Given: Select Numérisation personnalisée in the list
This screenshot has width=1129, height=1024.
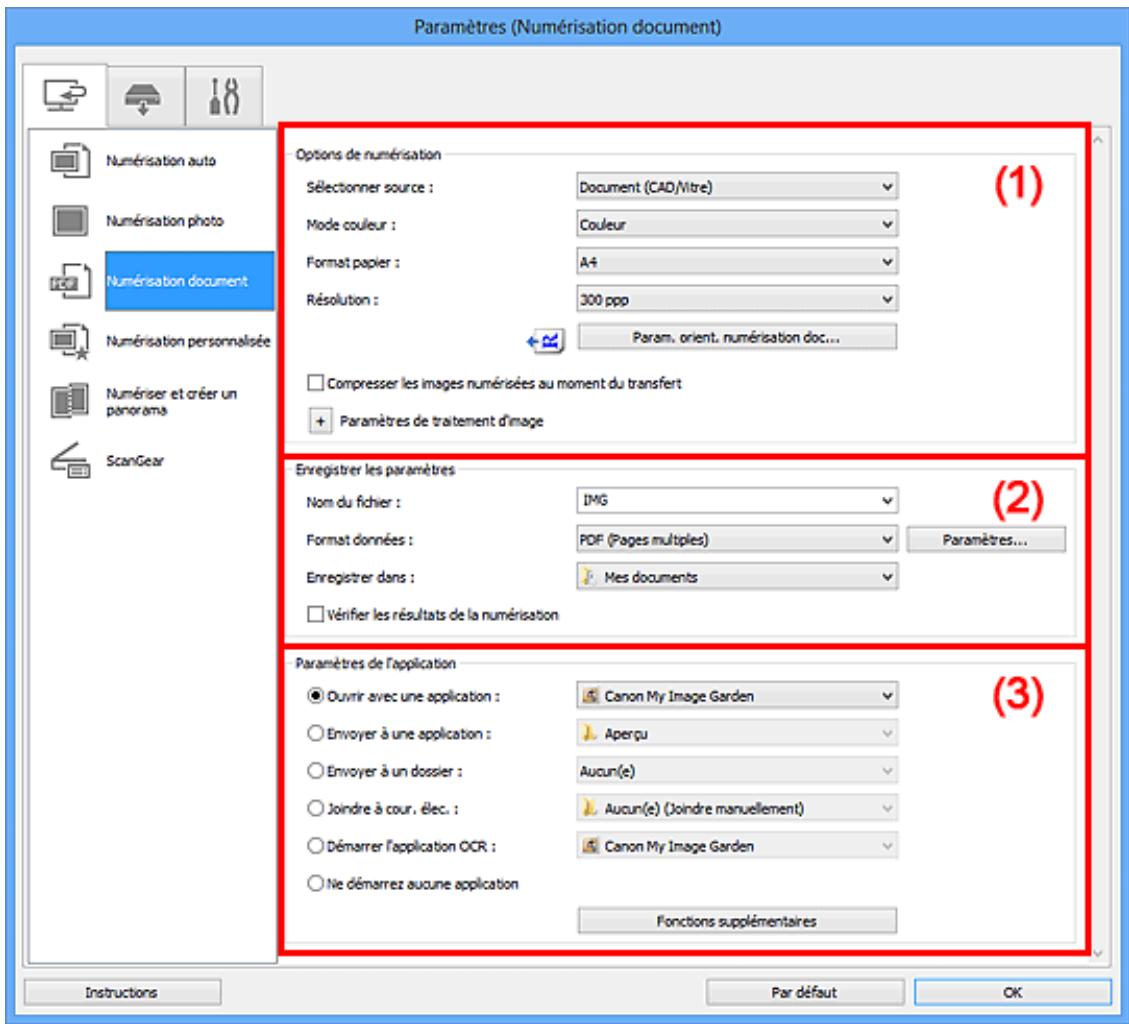Looking at the screenshot, I should pos(188,341).
